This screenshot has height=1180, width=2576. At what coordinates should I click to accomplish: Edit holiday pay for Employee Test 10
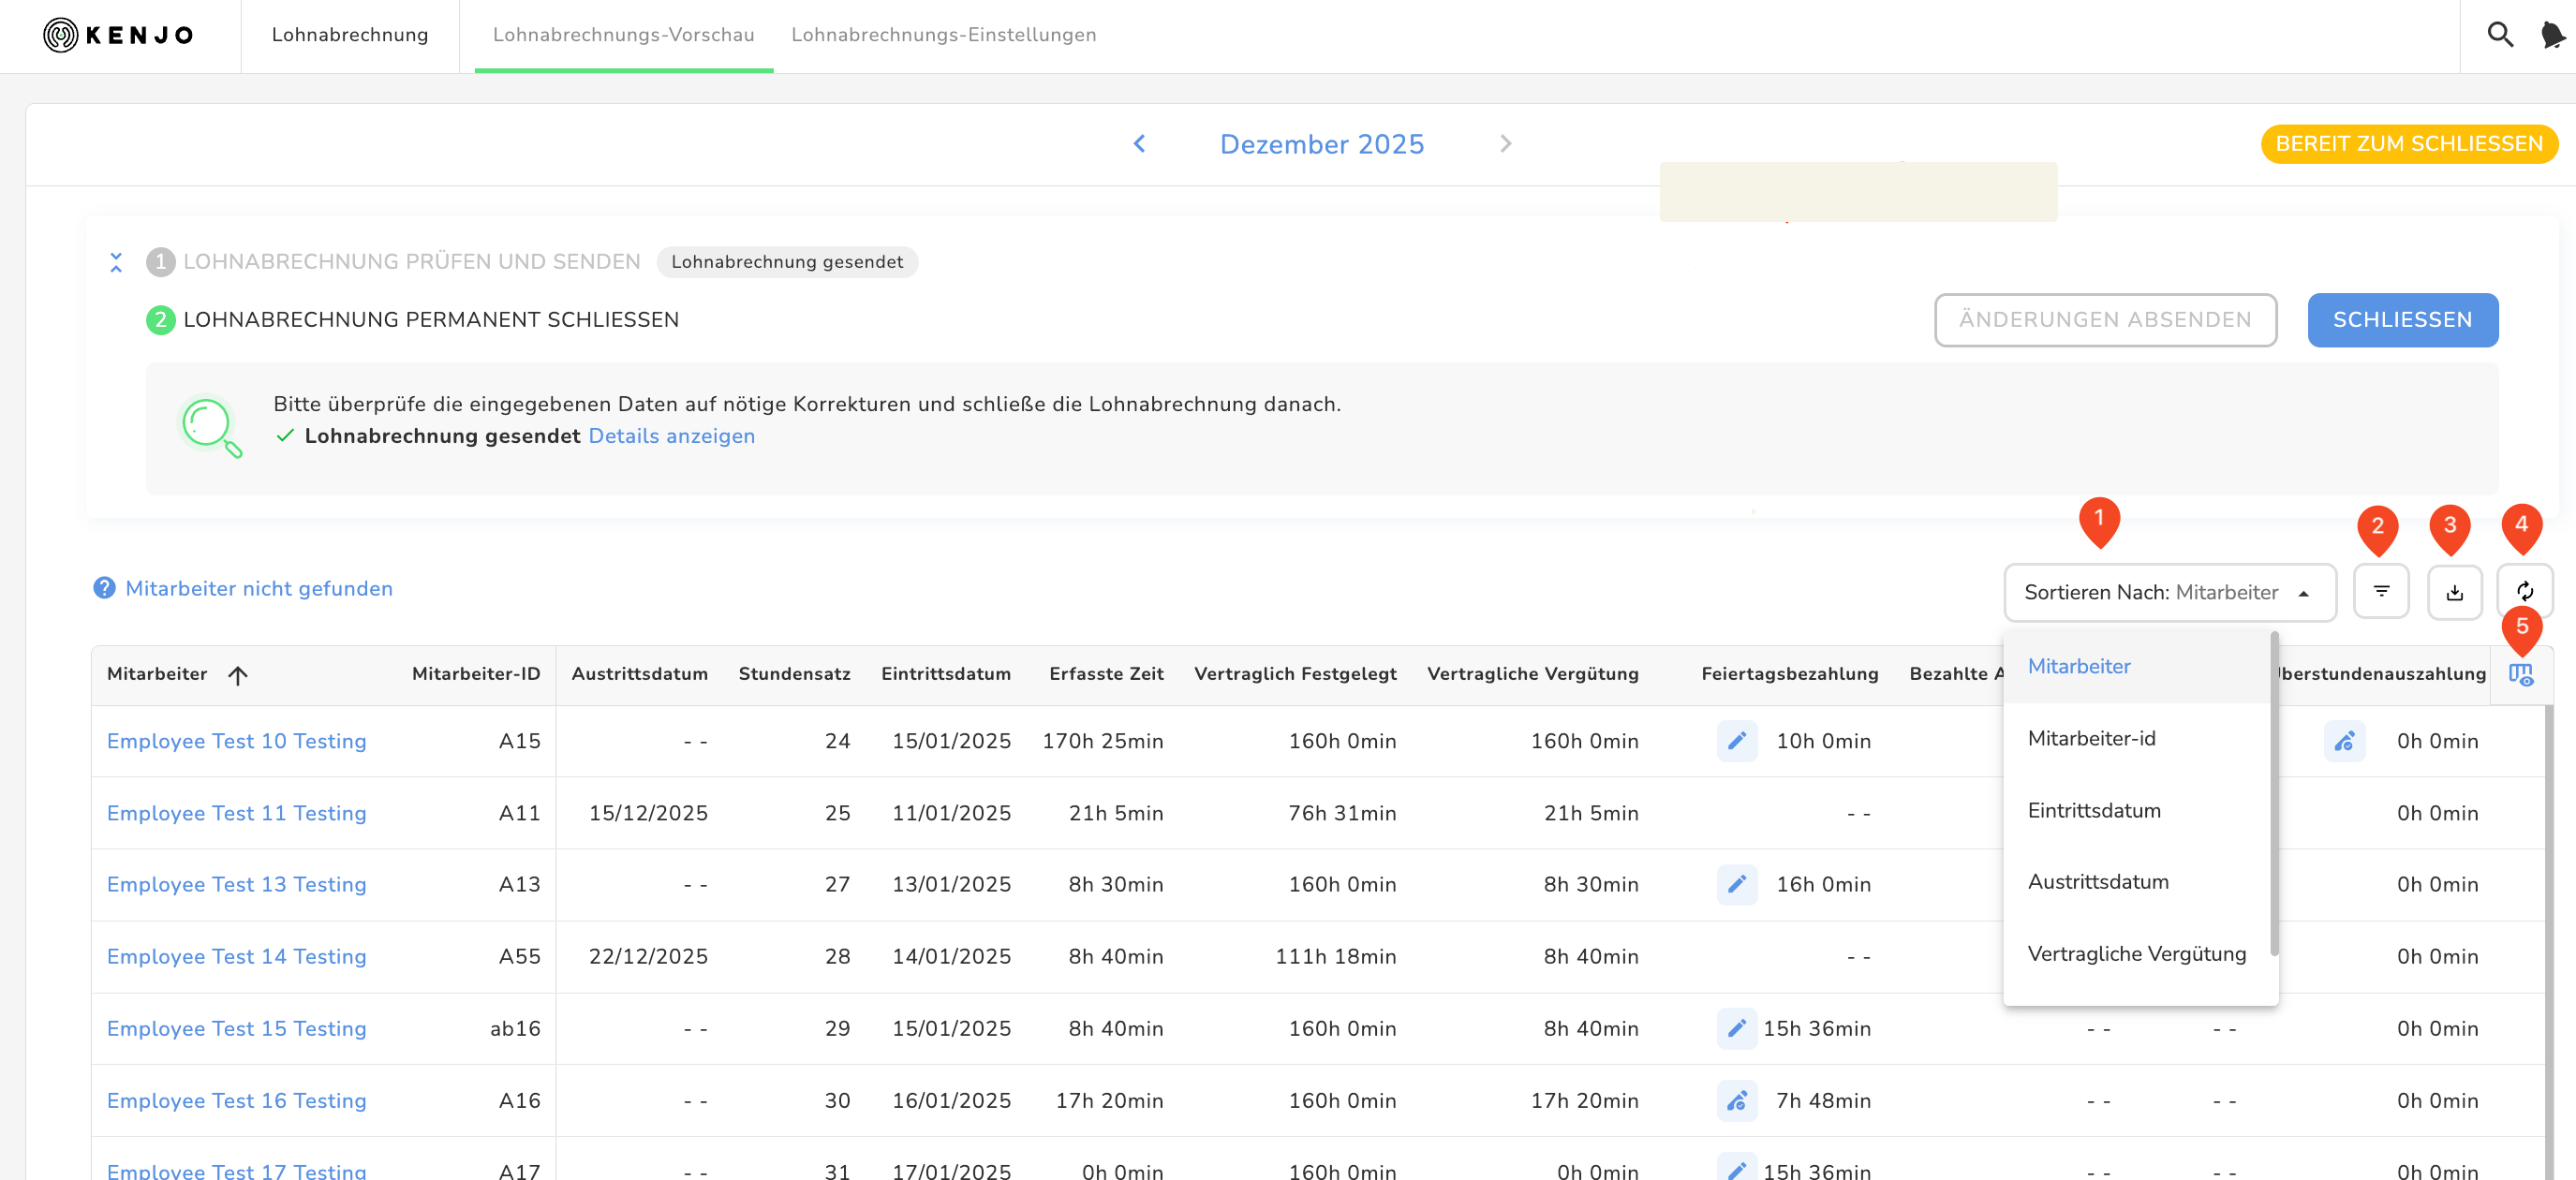pos(1737,741)
